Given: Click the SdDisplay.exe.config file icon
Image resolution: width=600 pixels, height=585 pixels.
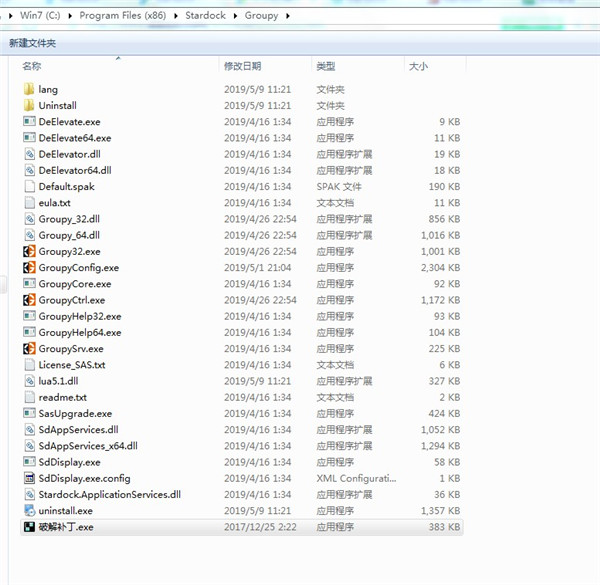Looking at the screenshot, I should tap(29, 478).
